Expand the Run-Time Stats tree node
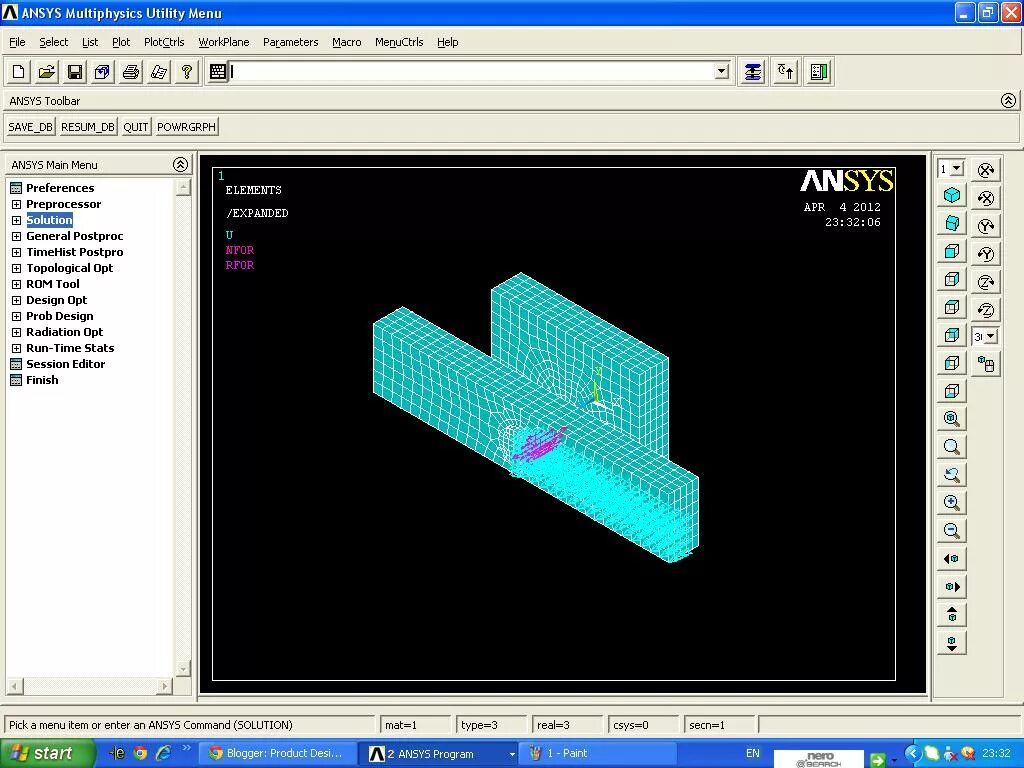The image size is (1024, 768). coord(16,348)
